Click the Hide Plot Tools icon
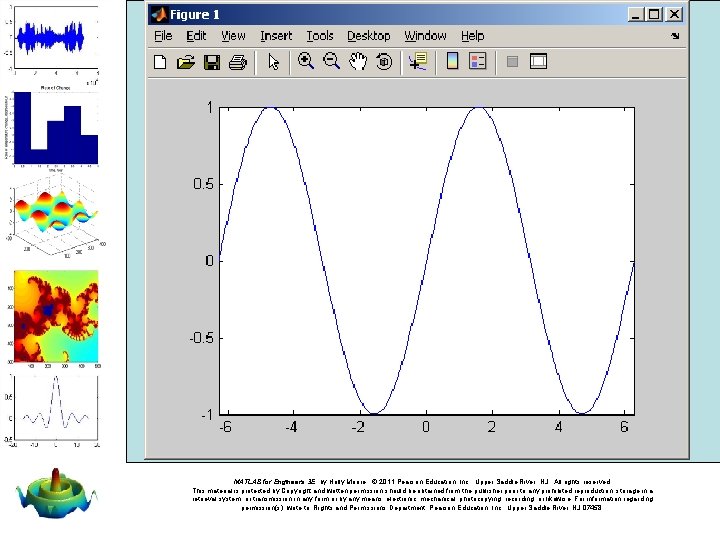Viewport: 720px width, 540px height. click(x=512, y=62)
